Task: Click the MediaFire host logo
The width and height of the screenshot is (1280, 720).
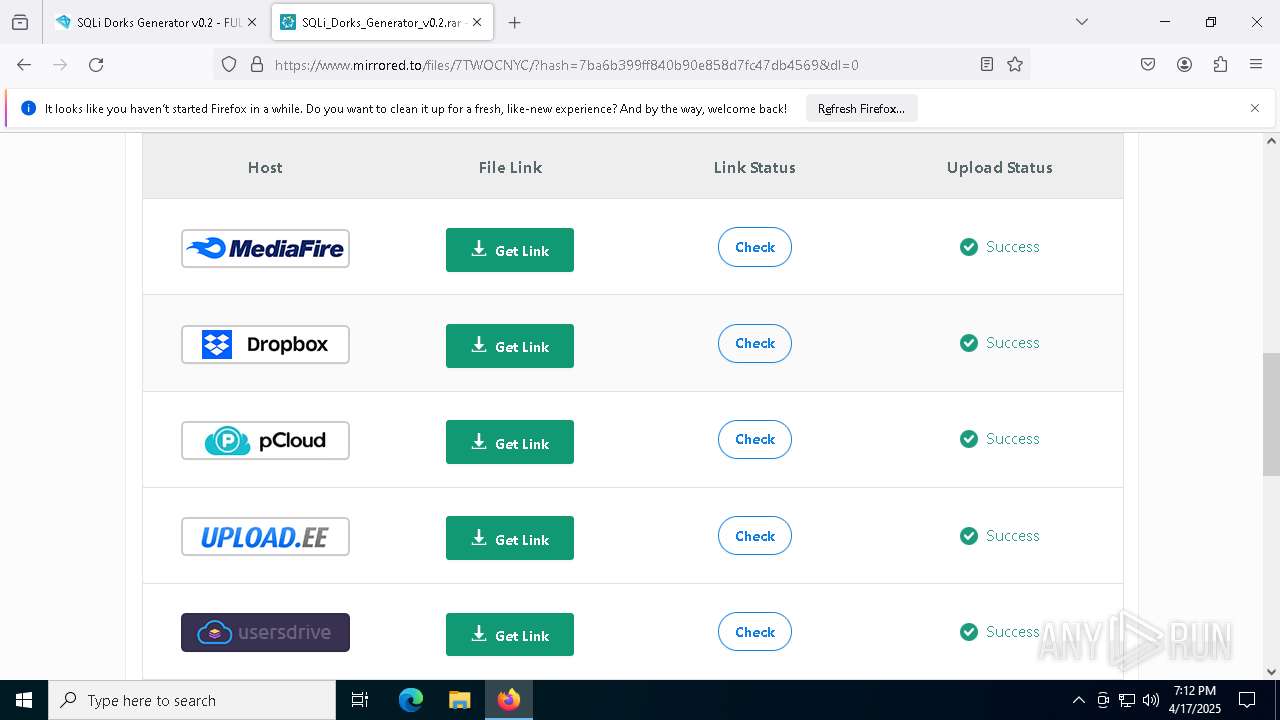Action: pyautogui.click(x=265, y=248)
